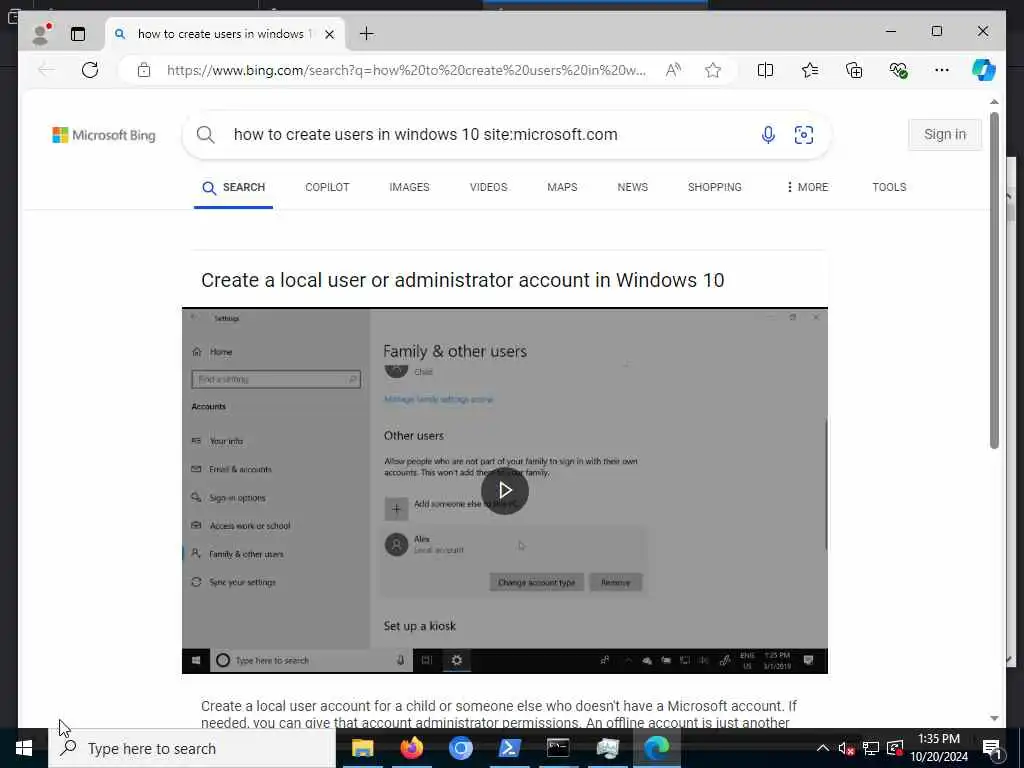
Task: Select the SEARCH tab
Action: pos(233,187)
